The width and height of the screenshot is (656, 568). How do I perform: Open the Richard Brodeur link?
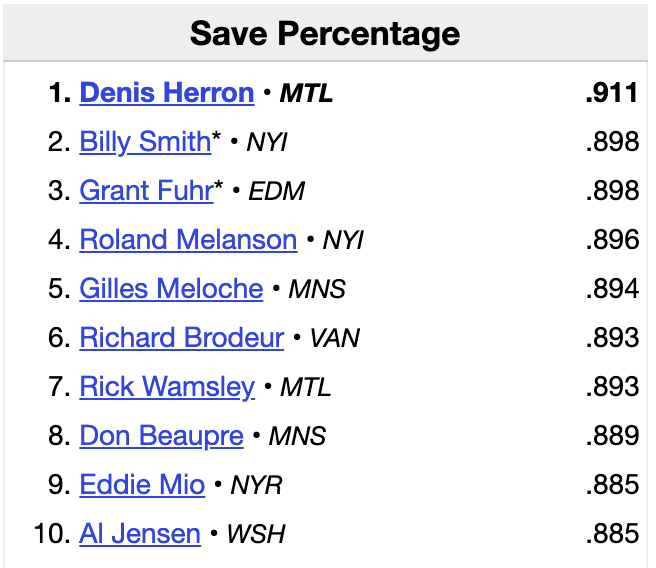click(x=182, y=338)
